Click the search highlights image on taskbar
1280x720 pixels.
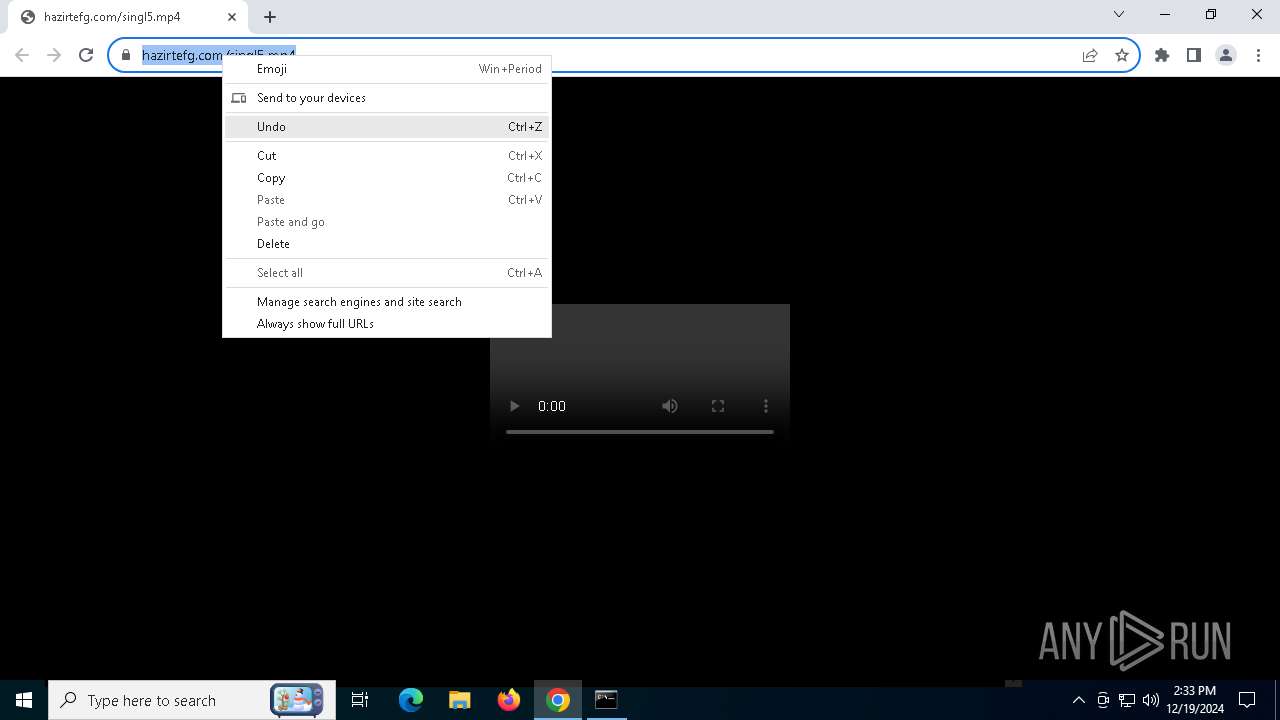coord(297,700)
